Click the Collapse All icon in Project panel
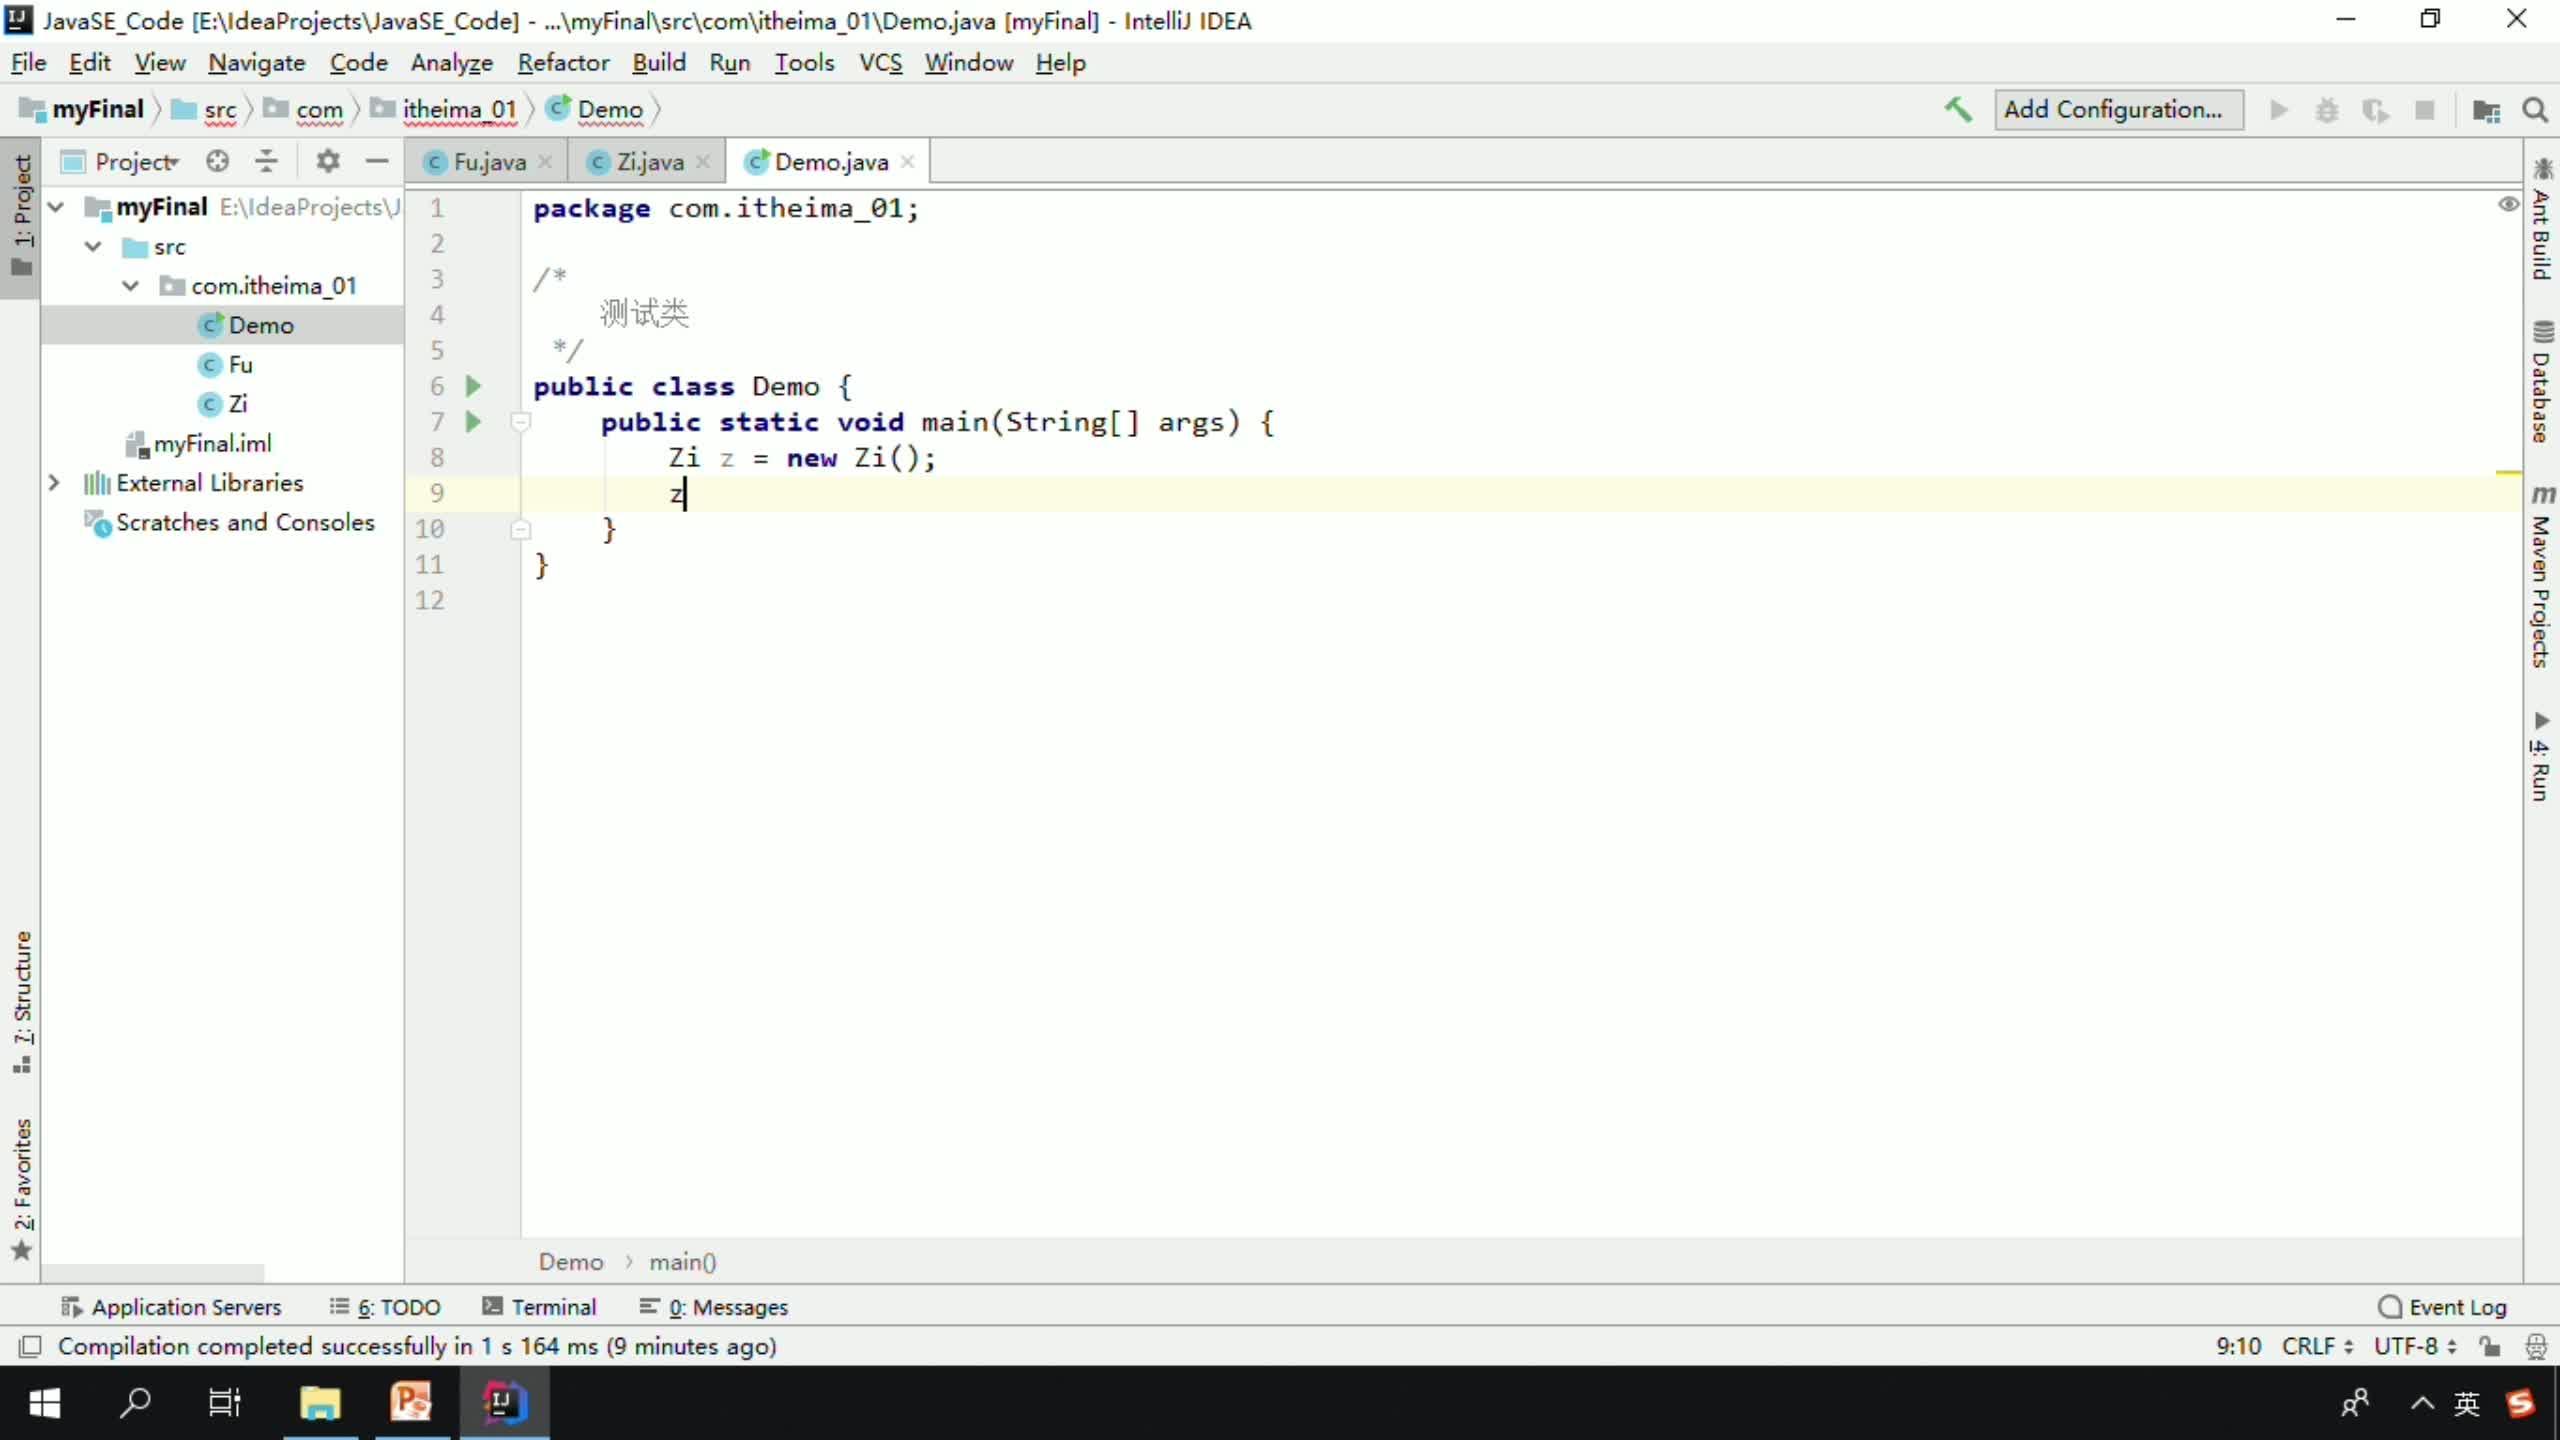Viewport: 2560px width, 1440px height. click(266, 161)
